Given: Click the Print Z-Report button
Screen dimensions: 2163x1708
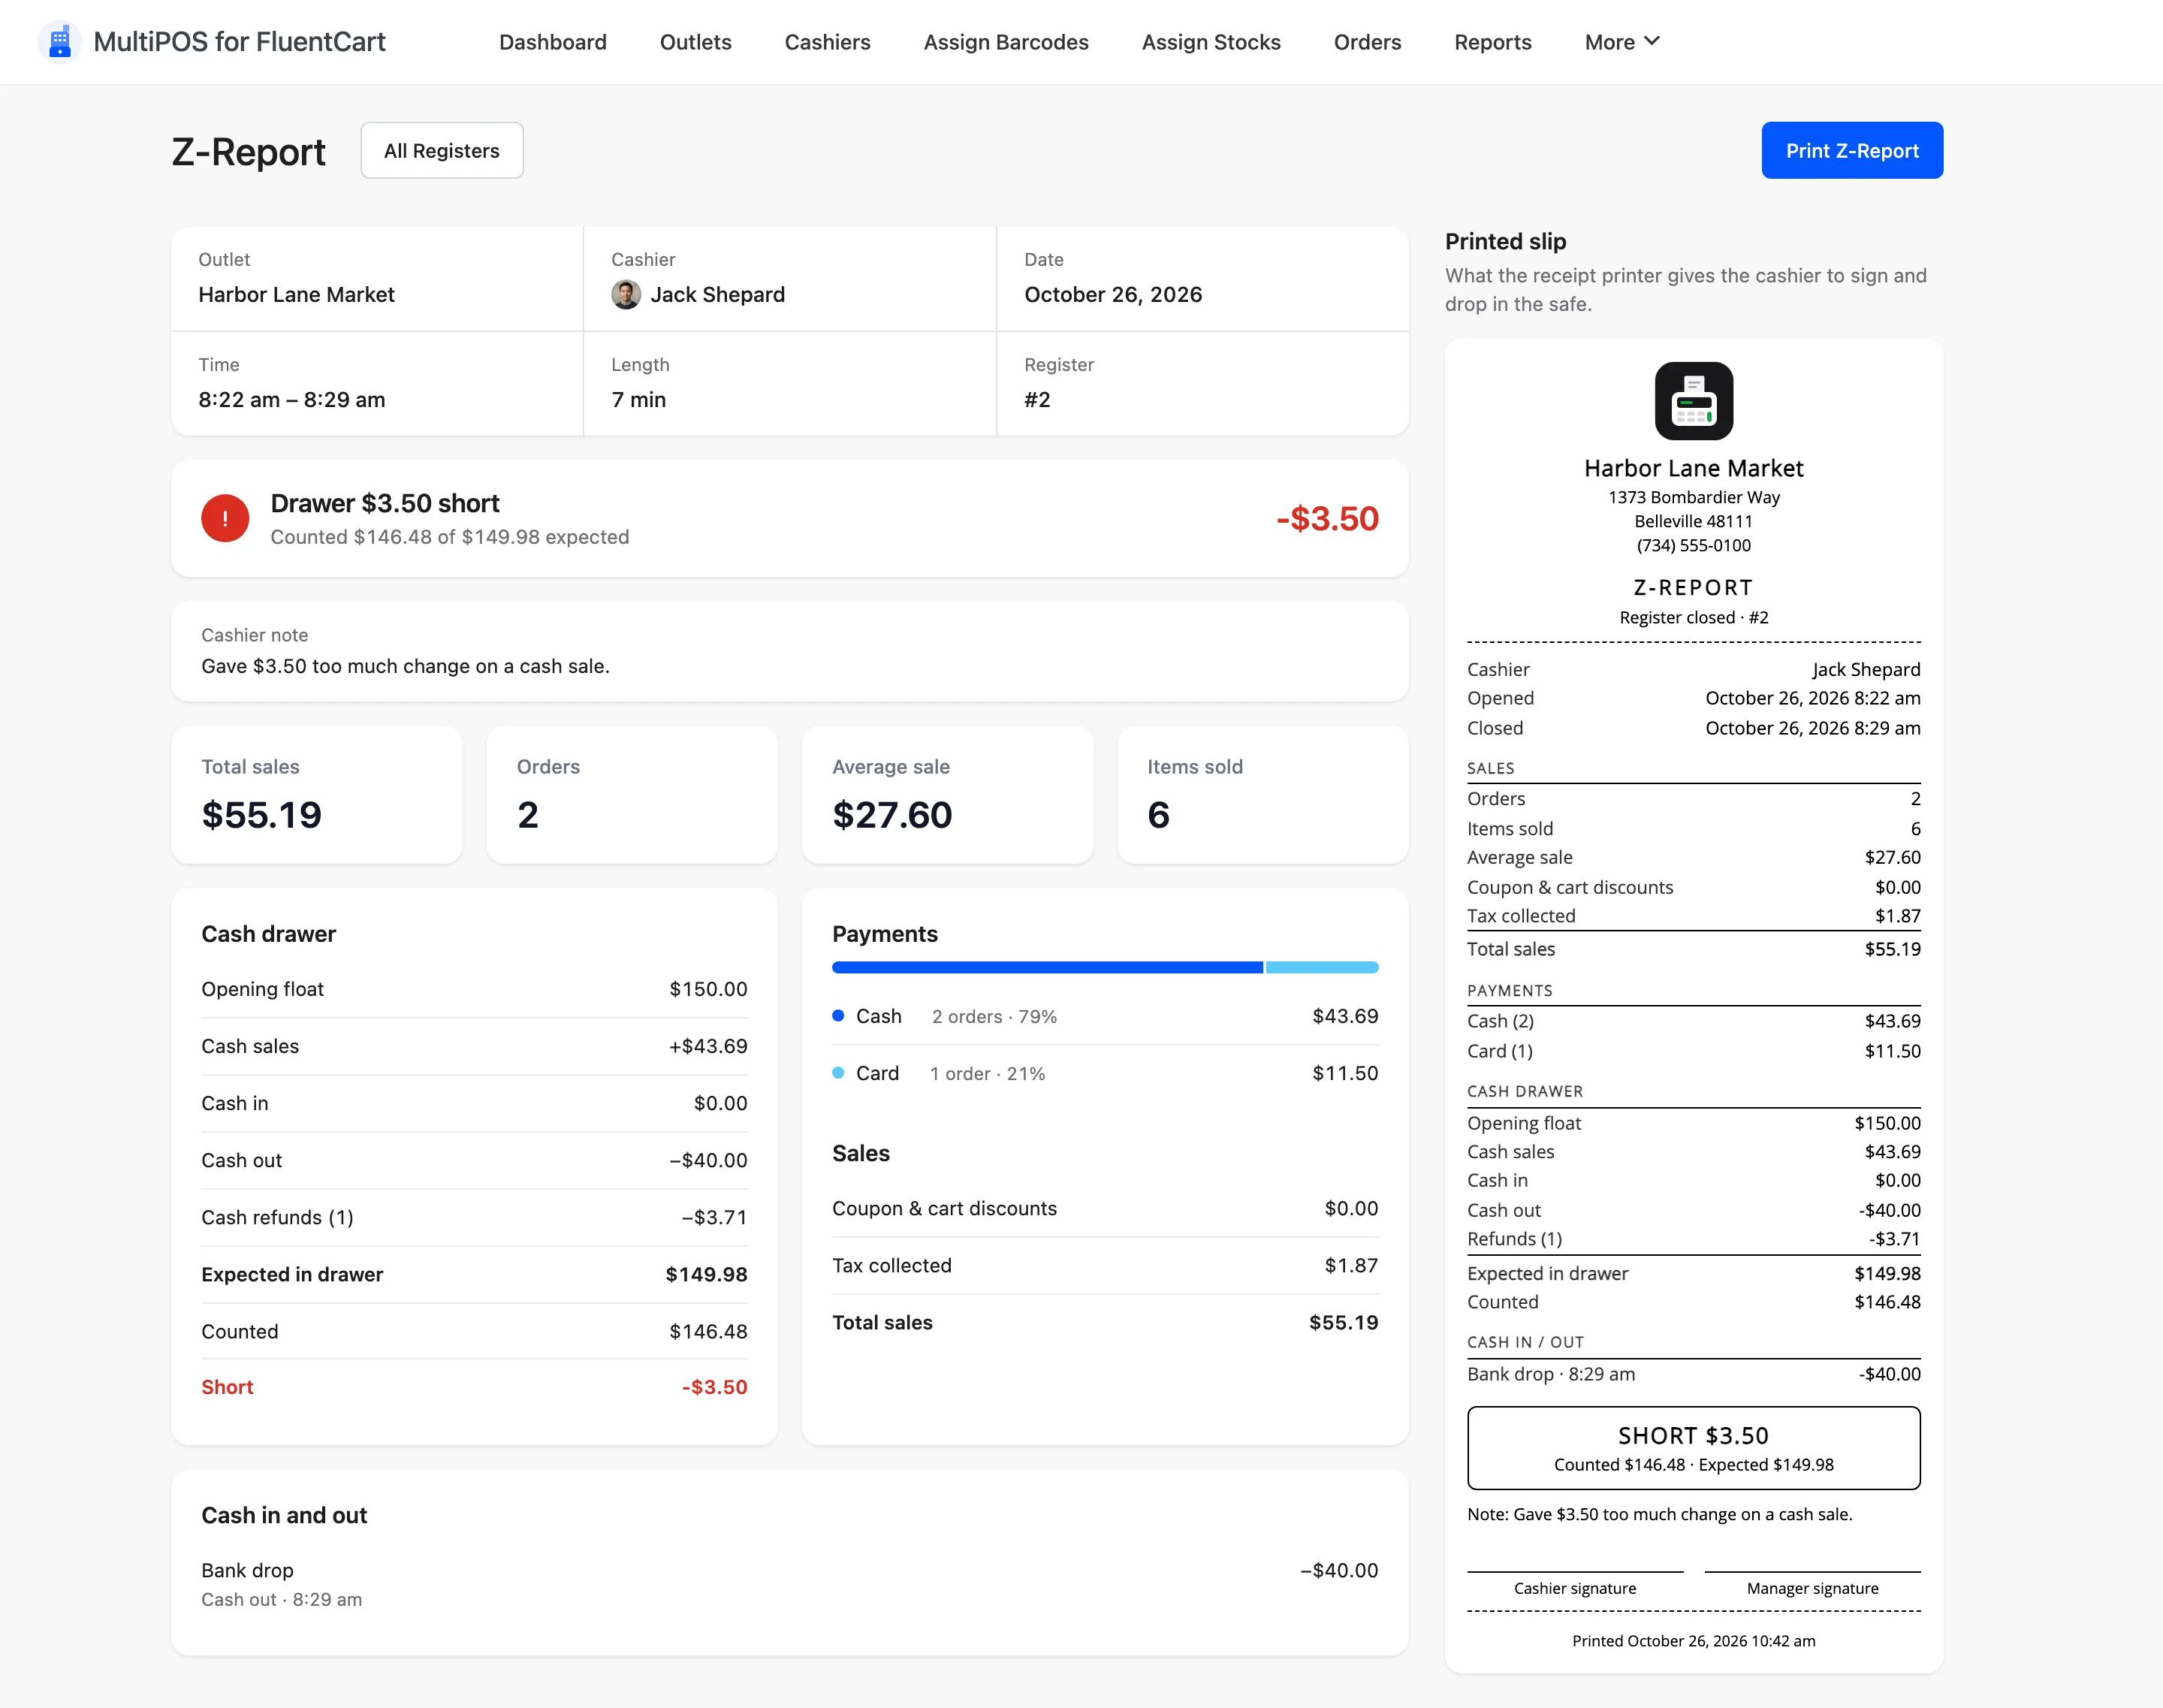Looking at the screenshot, I should point(1852,151).
